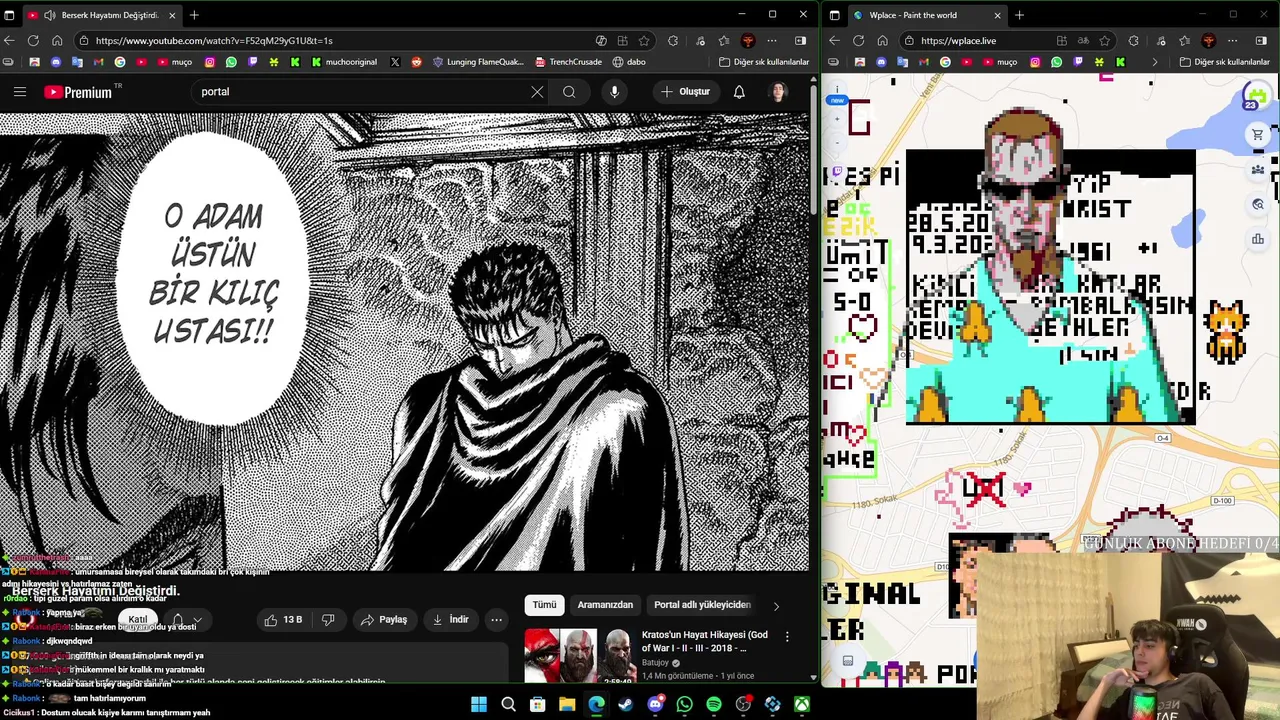Select the Tümü filter chip

544,605
